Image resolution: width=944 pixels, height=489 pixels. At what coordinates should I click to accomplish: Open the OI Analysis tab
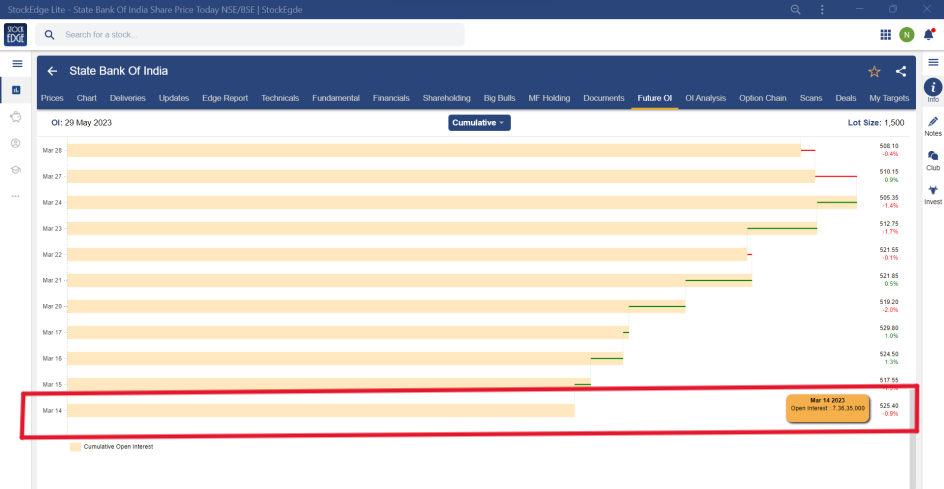pyautogui.click(x=705, y=99)
